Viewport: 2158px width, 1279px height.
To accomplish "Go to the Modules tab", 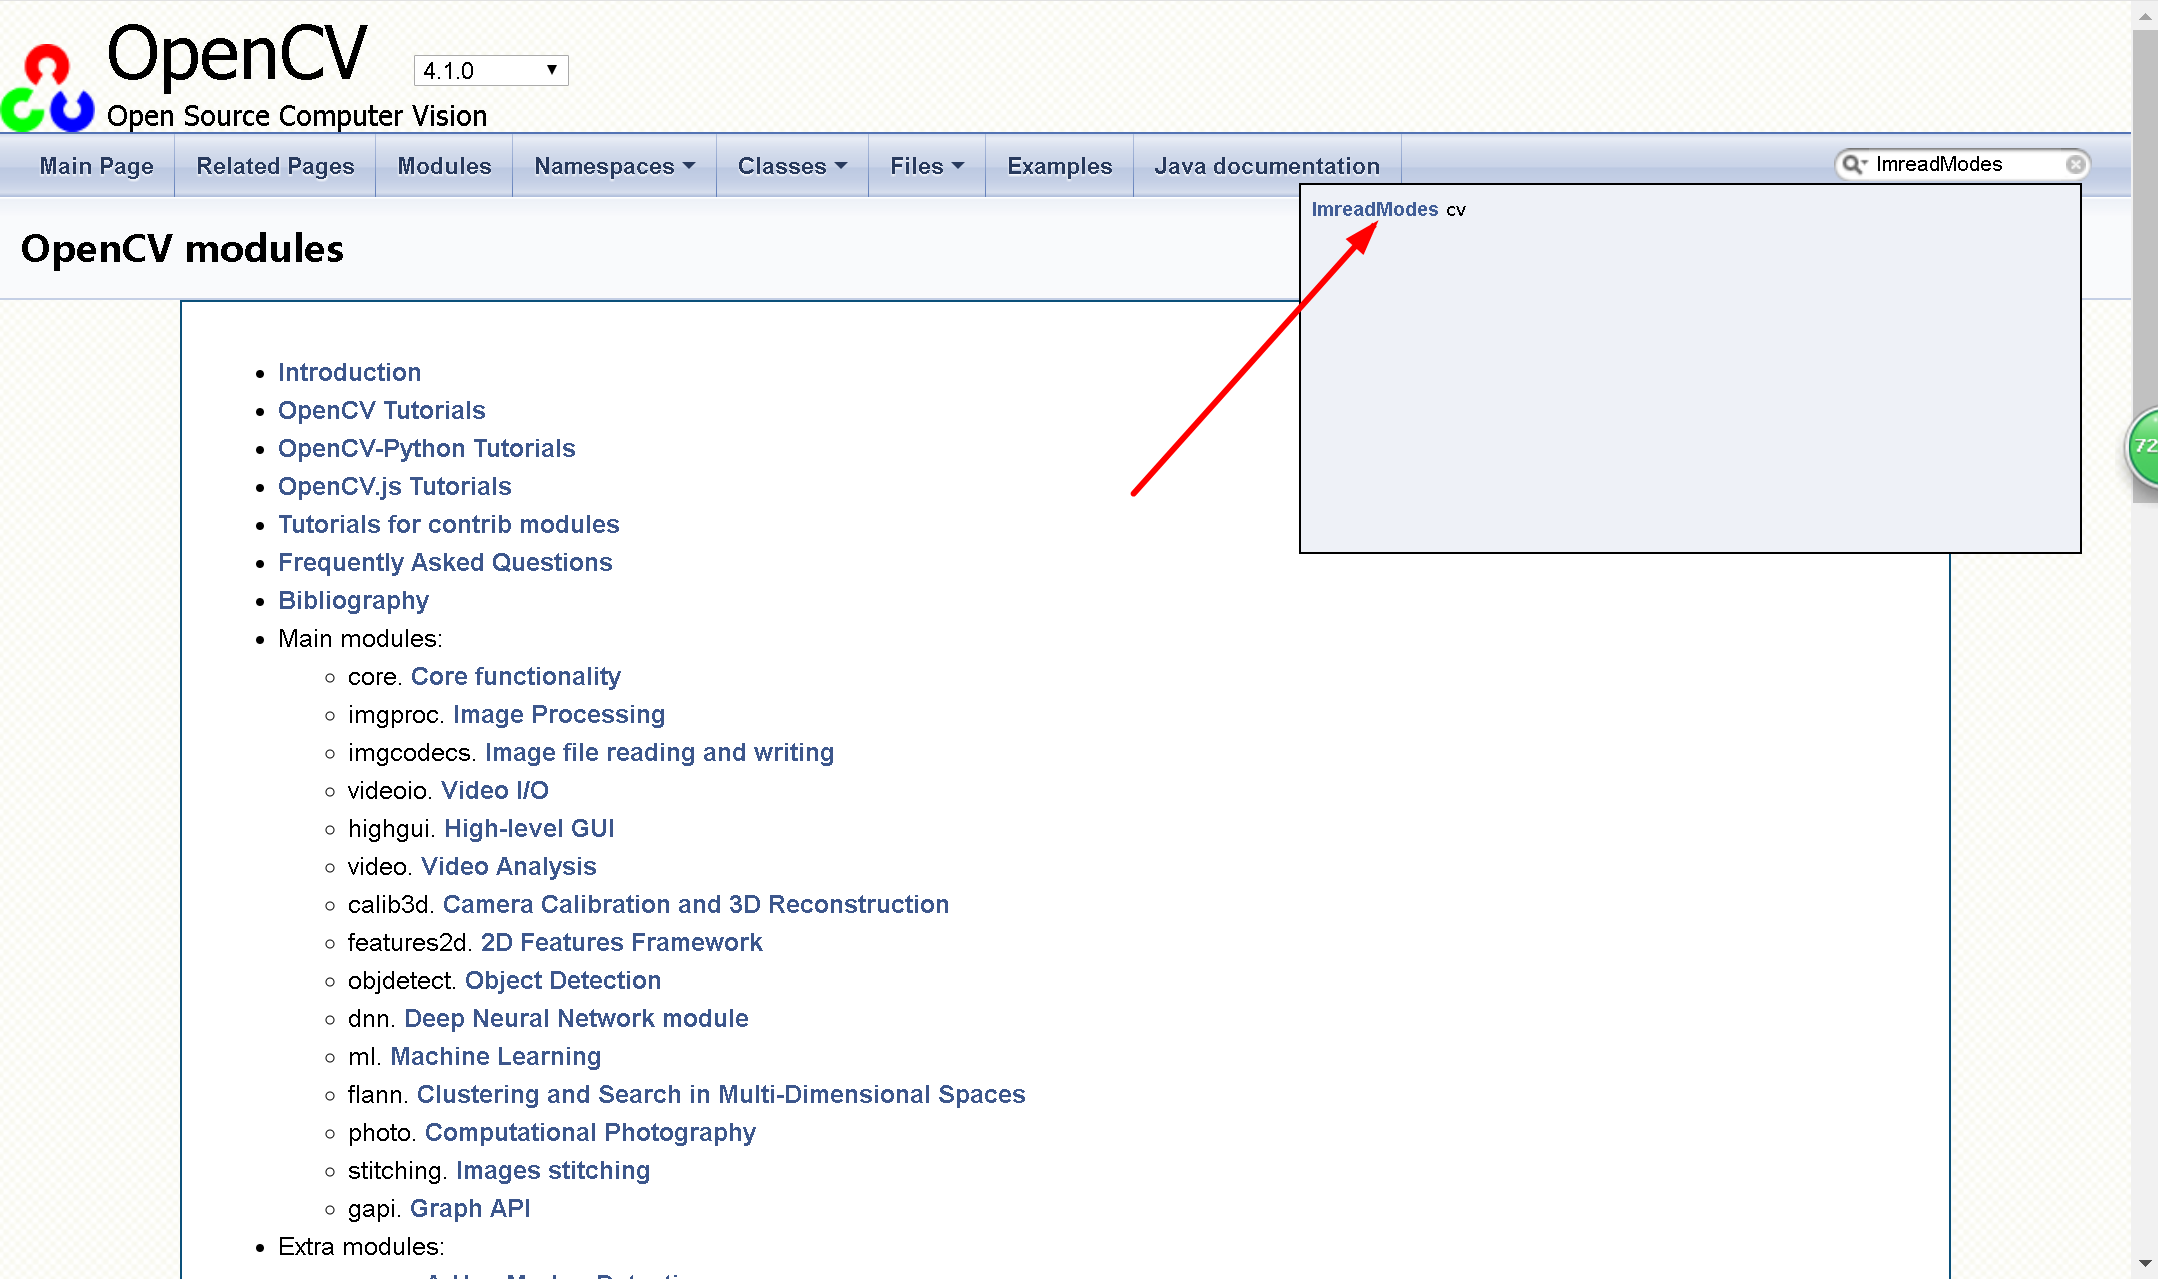I will (444, 166).
